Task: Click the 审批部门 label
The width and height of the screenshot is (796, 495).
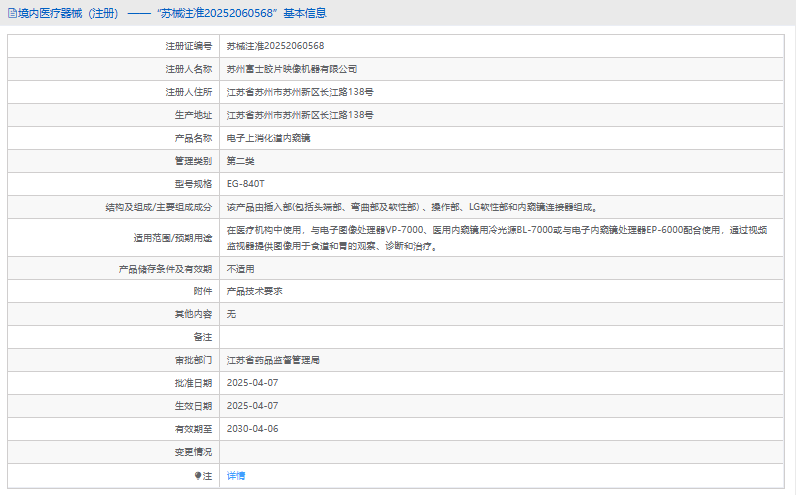Action: pyautogui.click(x=193, y=360)
